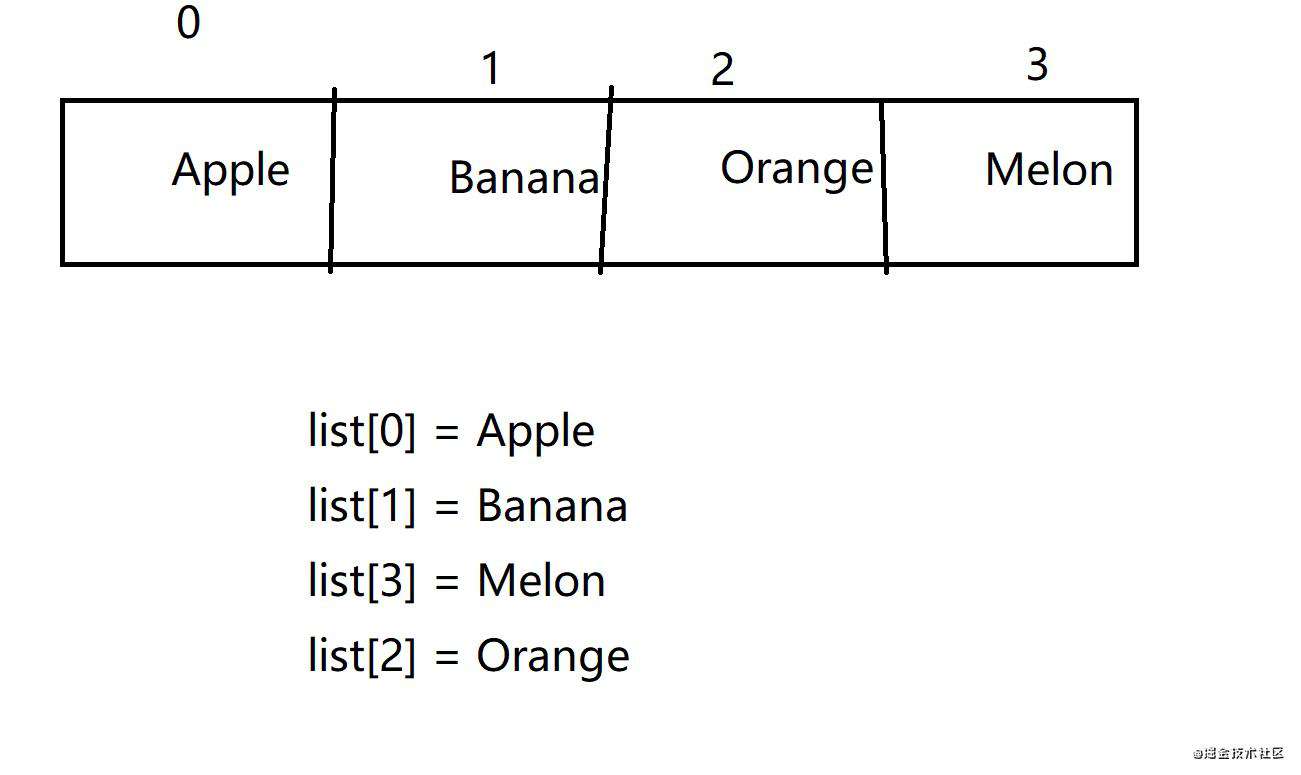This screenshot has height=775, width=1301.
Task: Click the Apple cell in the array
Action: 197,182
